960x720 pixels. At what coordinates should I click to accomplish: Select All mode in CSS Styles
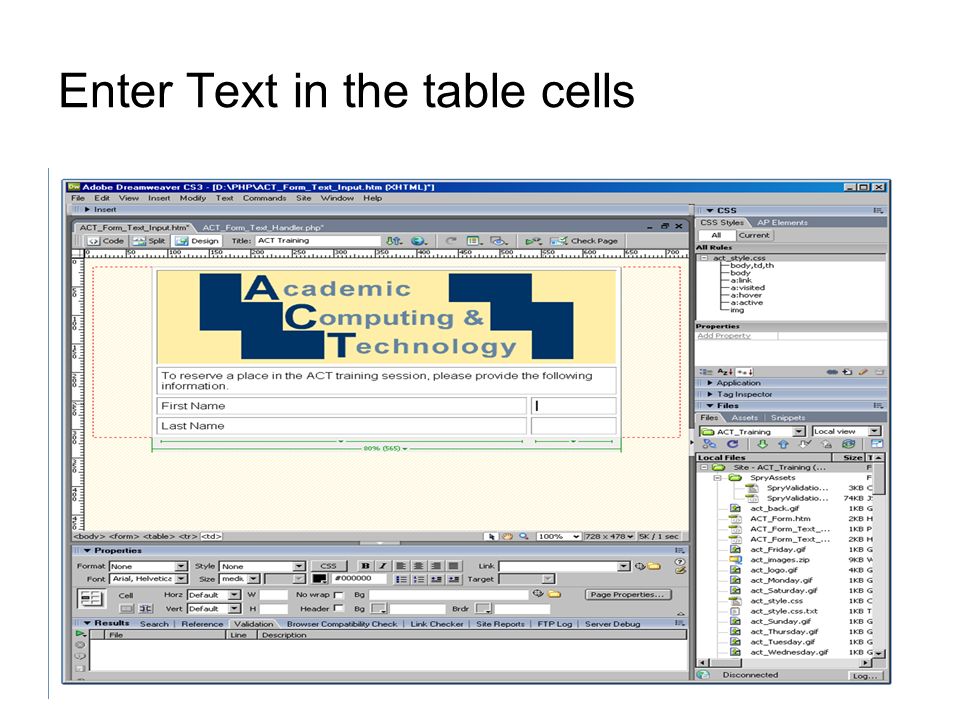[x=716, y=235]
